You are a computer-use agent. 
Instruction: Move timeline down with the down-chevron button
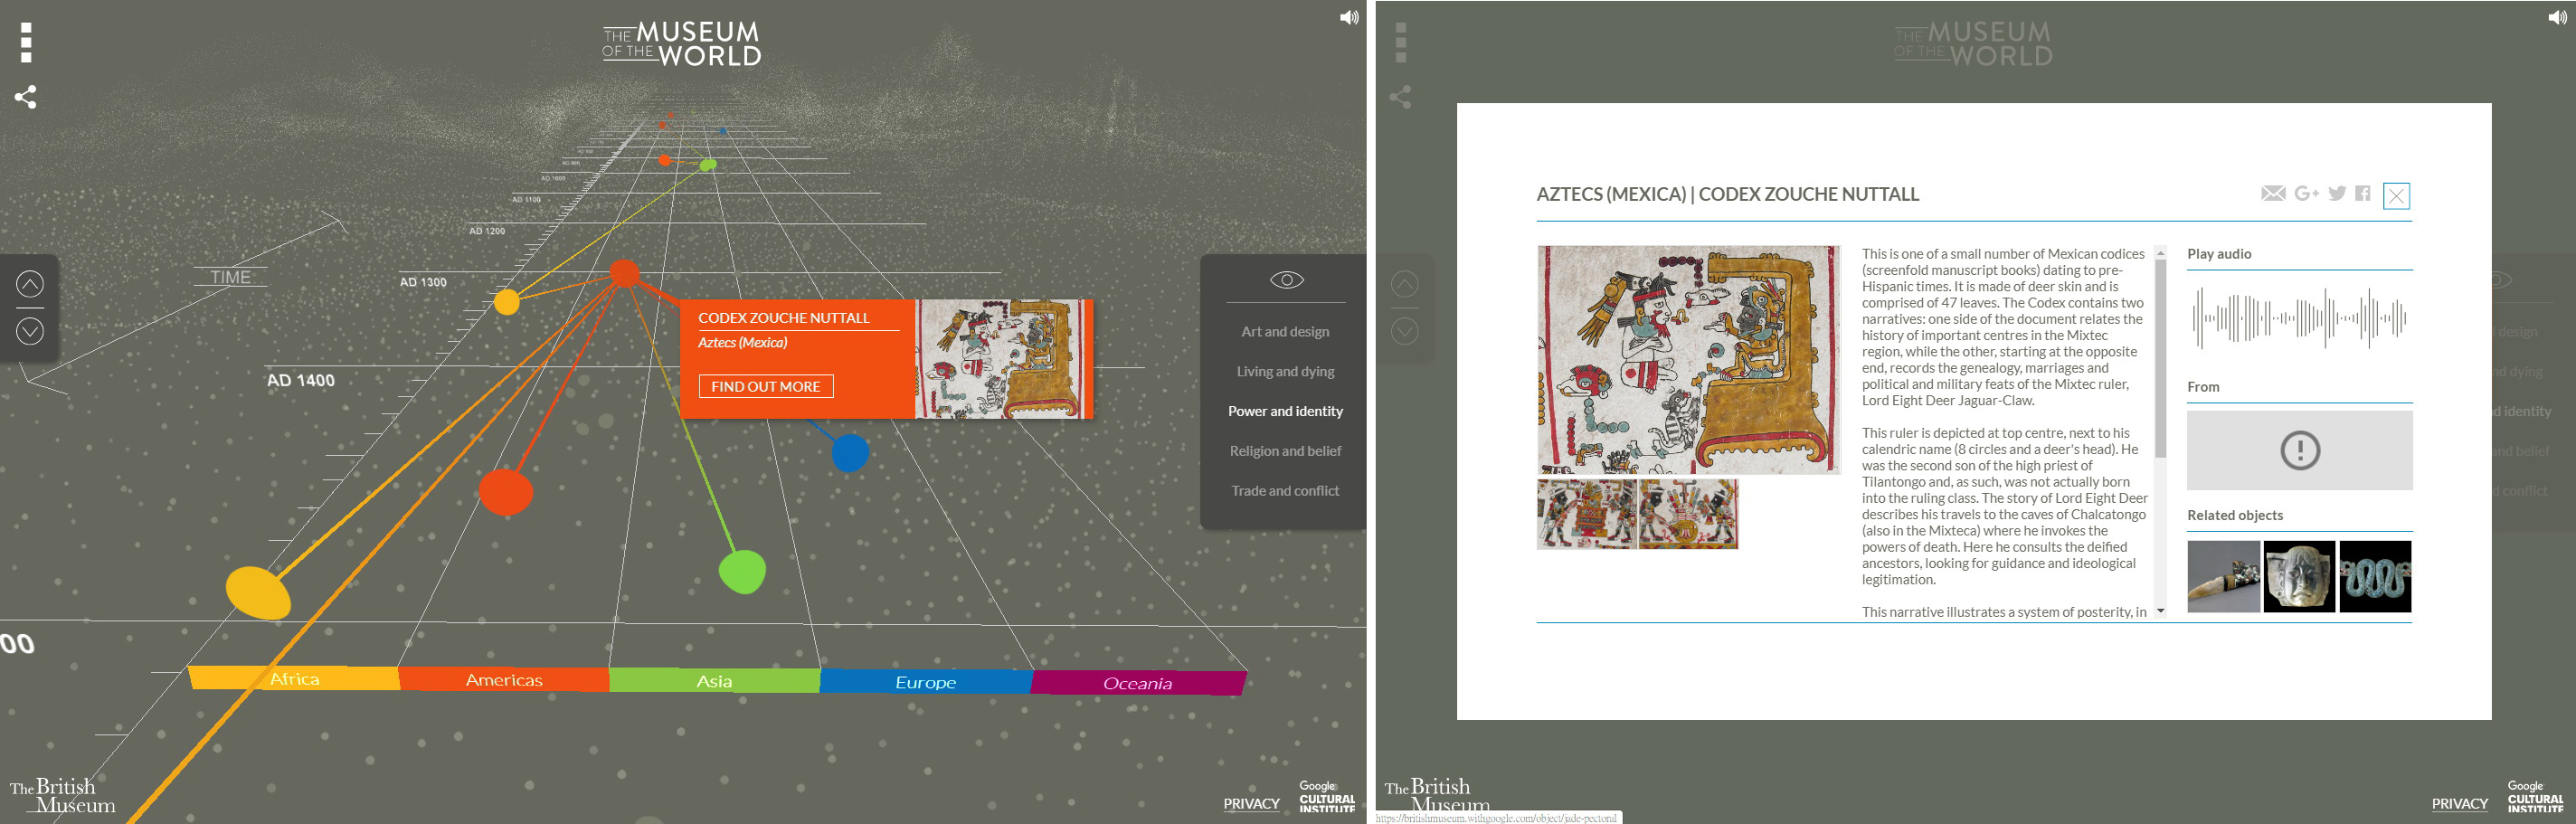(x=30, y=331)
